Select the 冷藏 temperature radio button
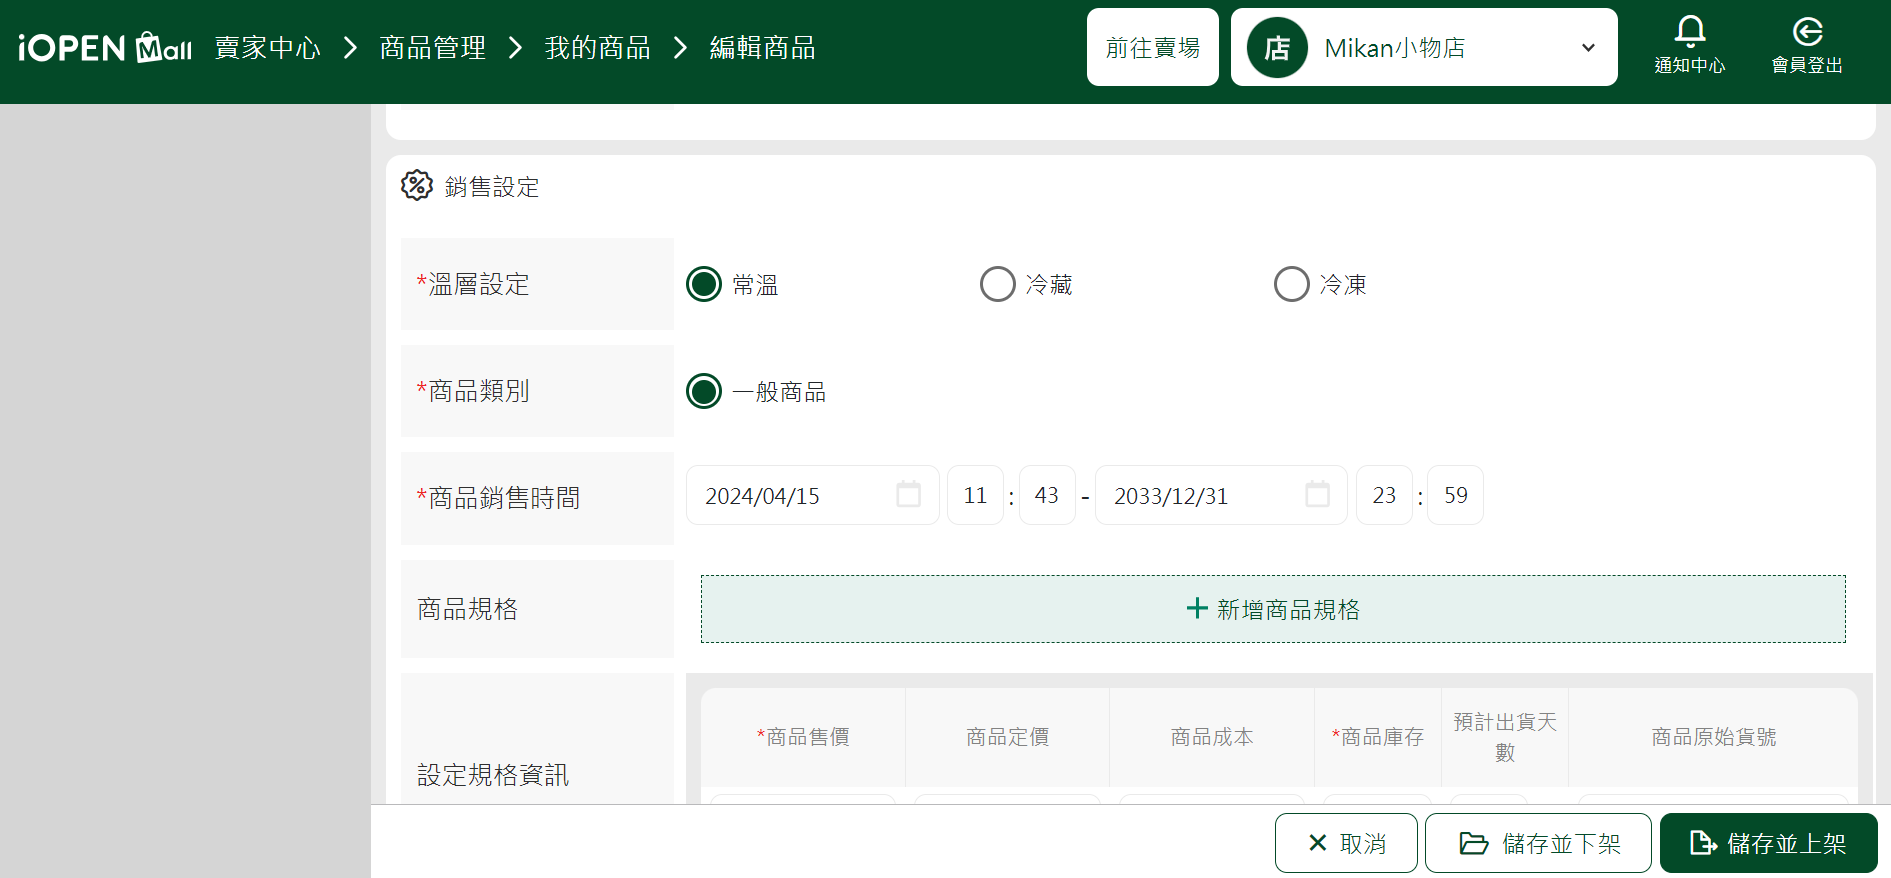The height and width of the screenshot is (878, 1891). pos(997,284)
